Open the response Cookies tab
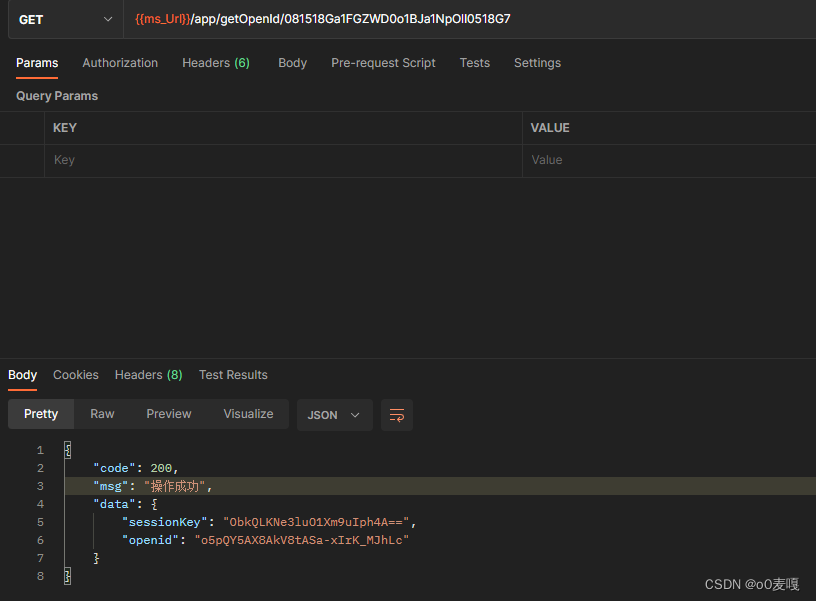The height and width of the screenshot is (601, 816). tap(76, 375)
